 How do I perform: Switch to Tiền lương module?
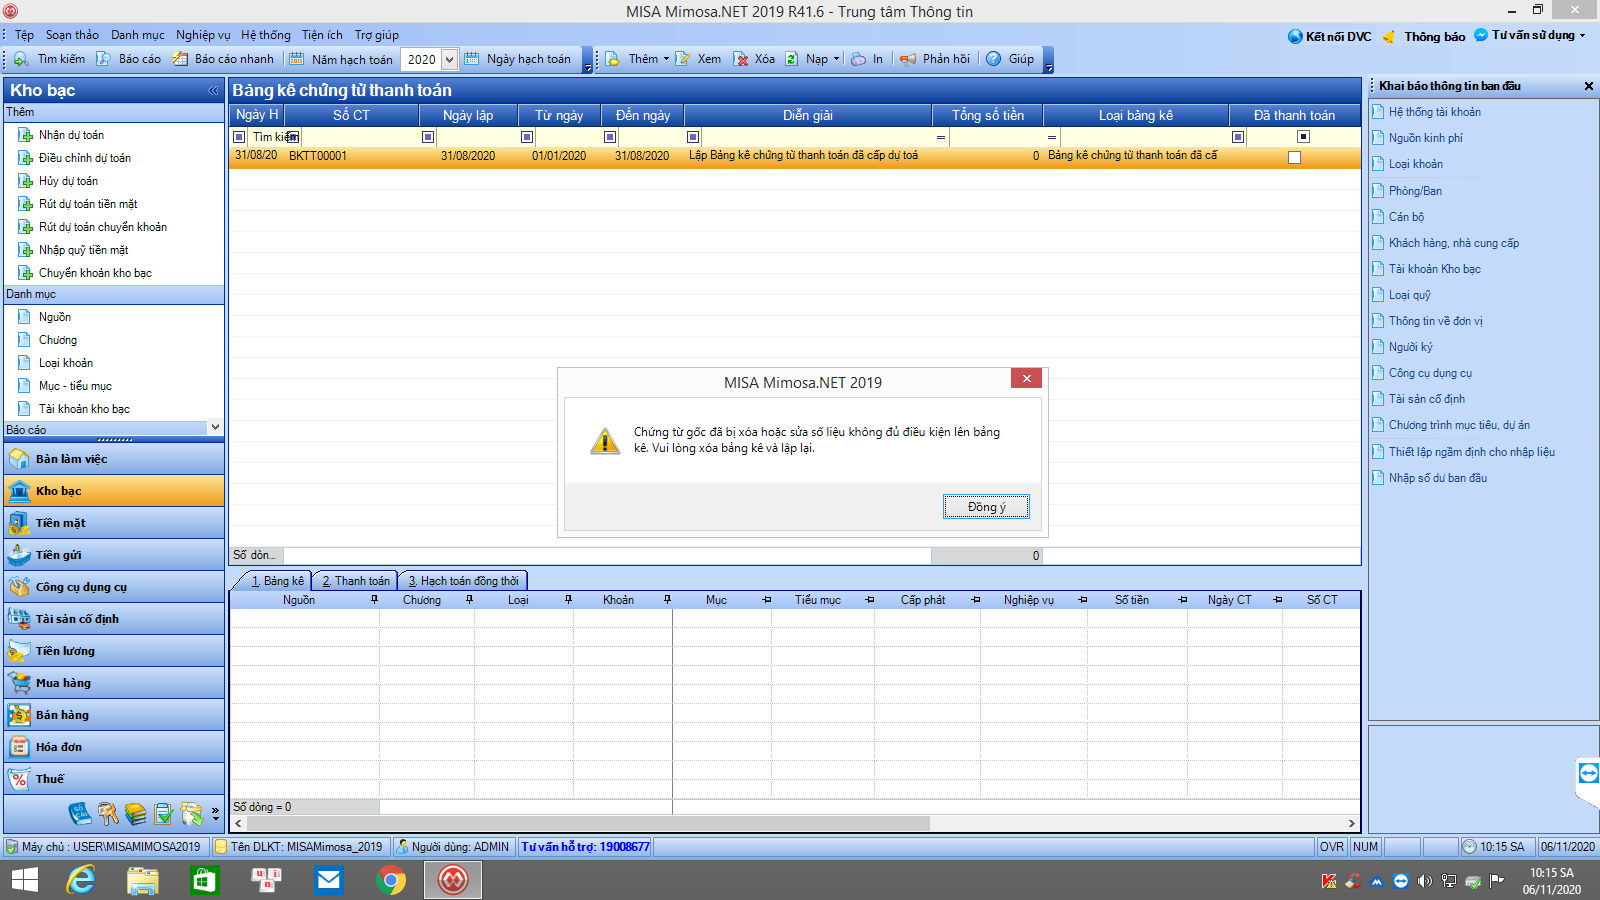[x=114, y=651]
